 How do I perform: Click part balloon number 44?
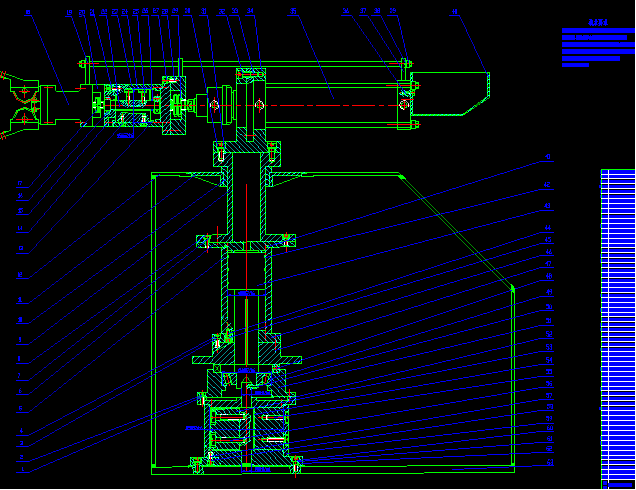[548, 228]
